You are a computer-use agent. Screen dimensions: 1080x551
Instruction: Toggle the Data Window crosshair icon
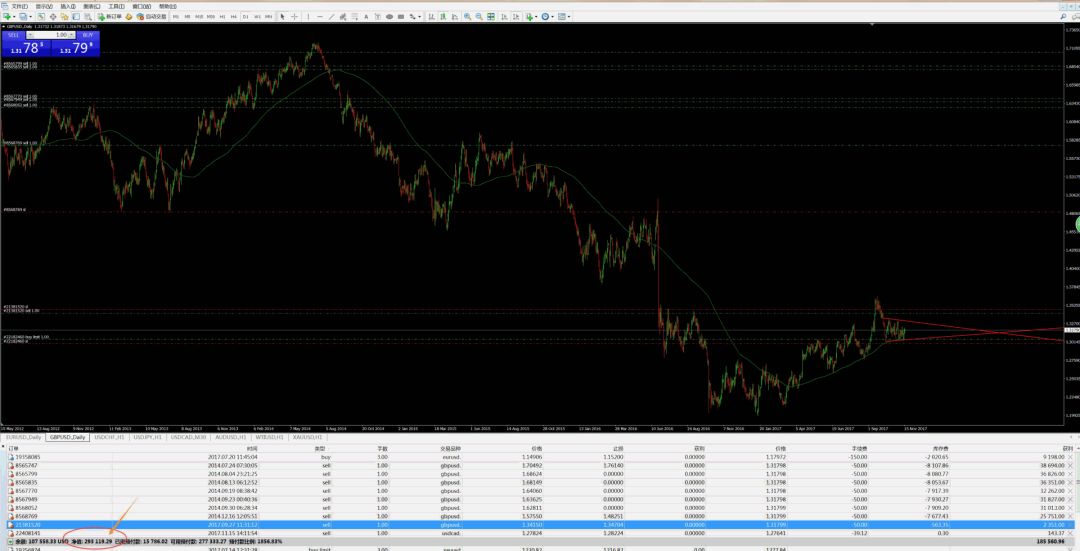pyautogui.click(x=53, y=17)
